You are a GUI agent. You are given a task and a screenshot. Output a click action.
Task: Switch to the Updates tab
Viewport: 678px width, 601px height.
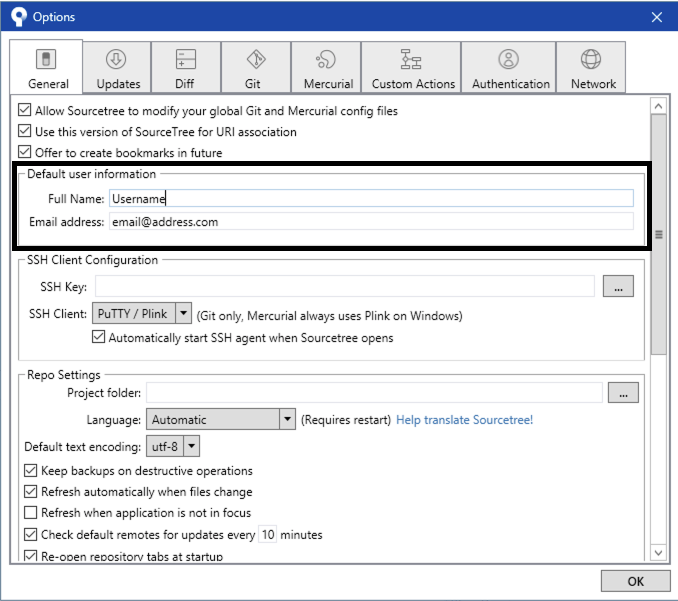117,67
